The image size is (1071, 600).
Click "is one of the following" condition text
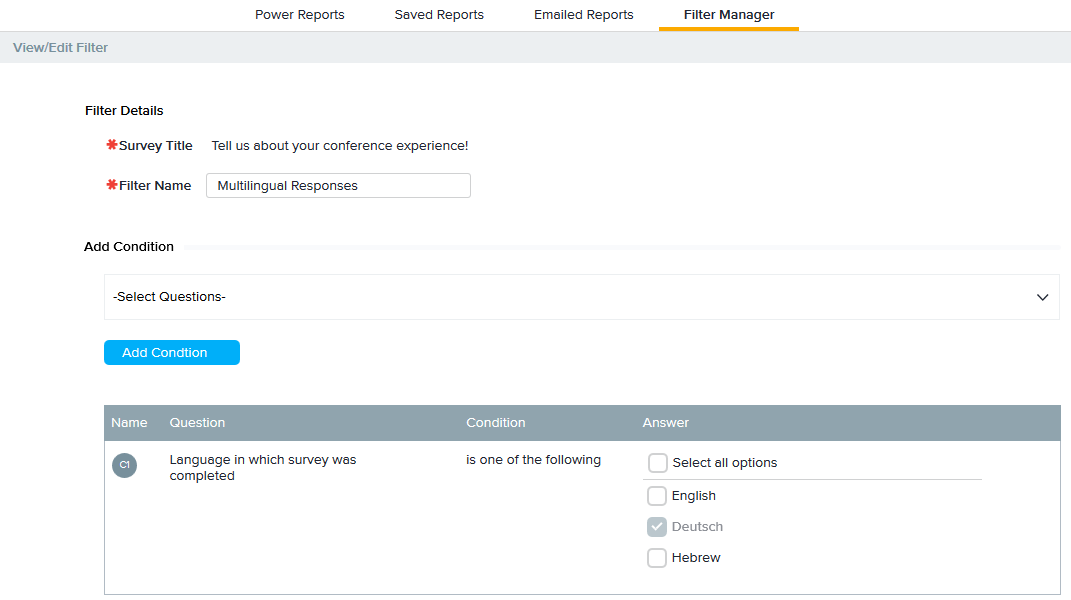pyautogui.click(x=533, y=460)
